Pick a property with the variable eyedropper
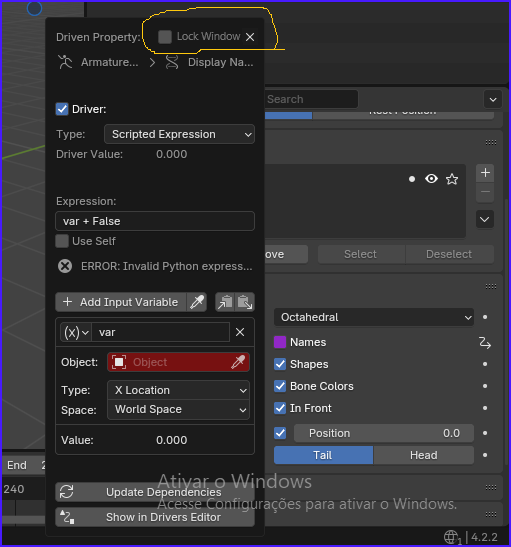This screenshot has height=547, width=511. point(197,302)
